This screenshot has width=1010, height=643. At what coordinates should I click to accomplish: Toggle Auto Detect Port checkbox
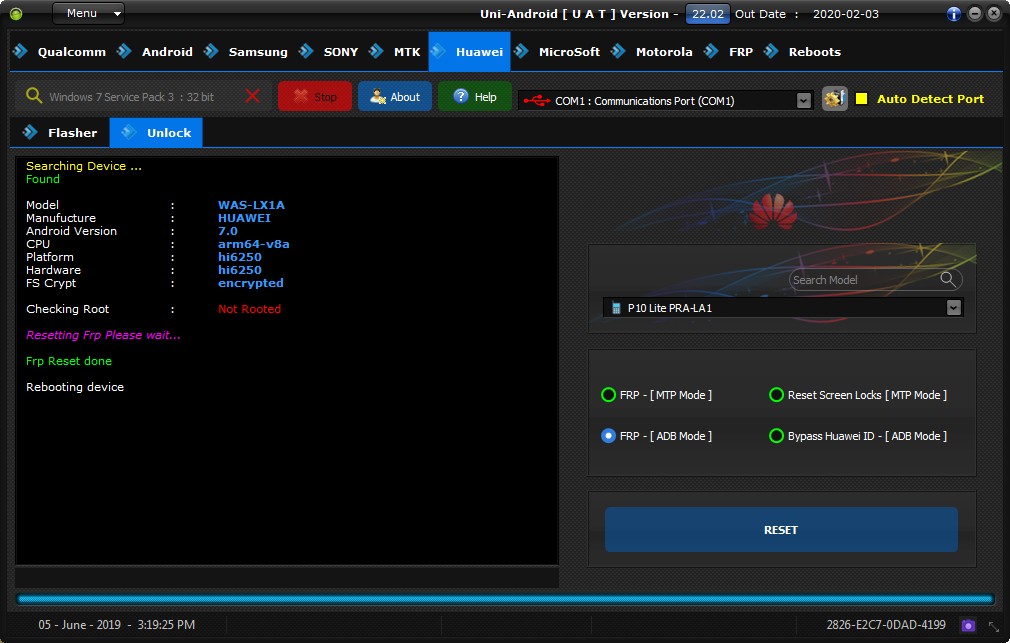click(x=861, y=99)
